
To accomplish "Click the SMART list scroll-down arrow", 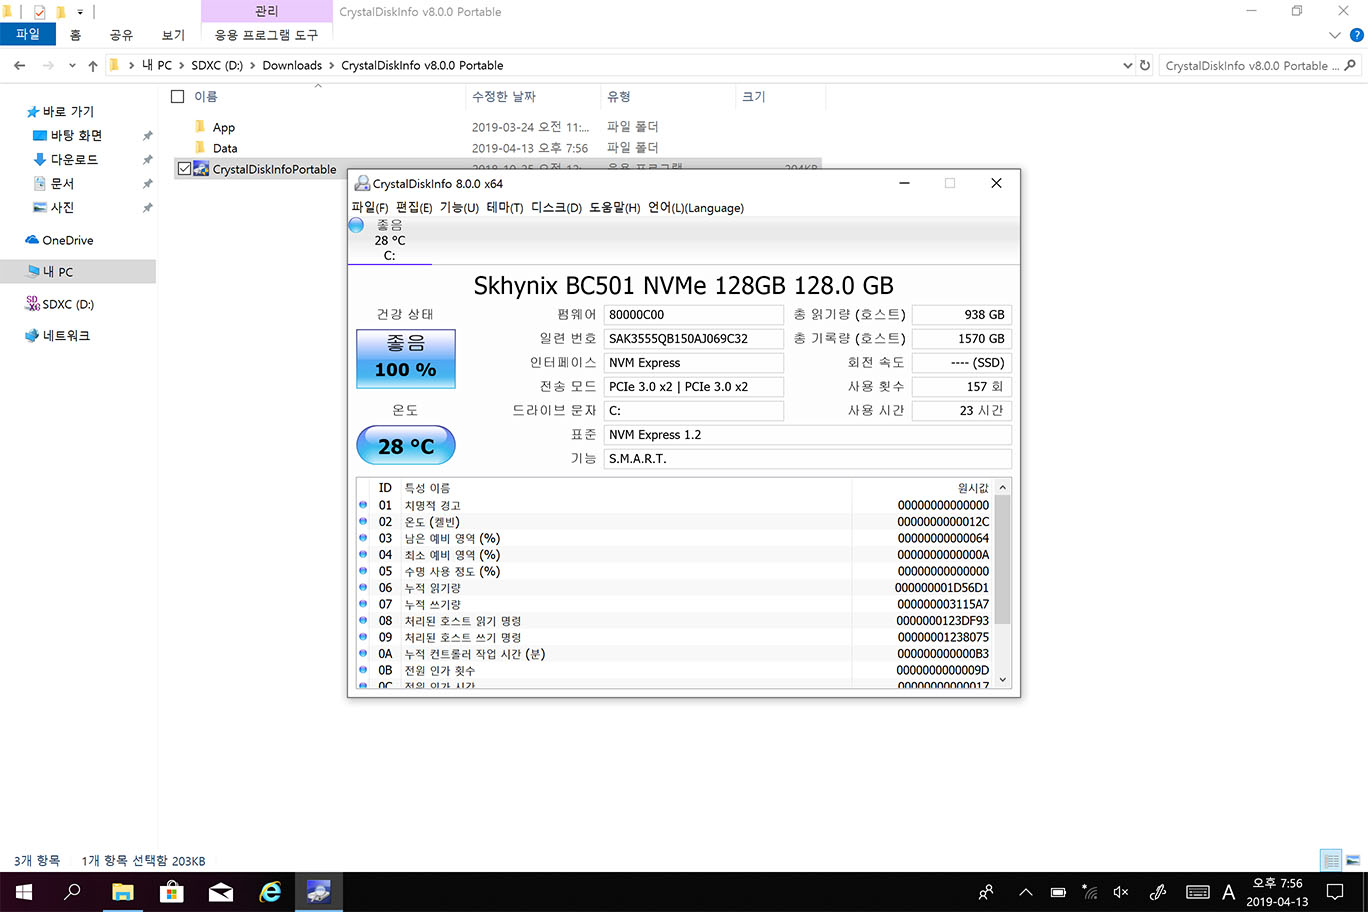I will coord(1003,680).
